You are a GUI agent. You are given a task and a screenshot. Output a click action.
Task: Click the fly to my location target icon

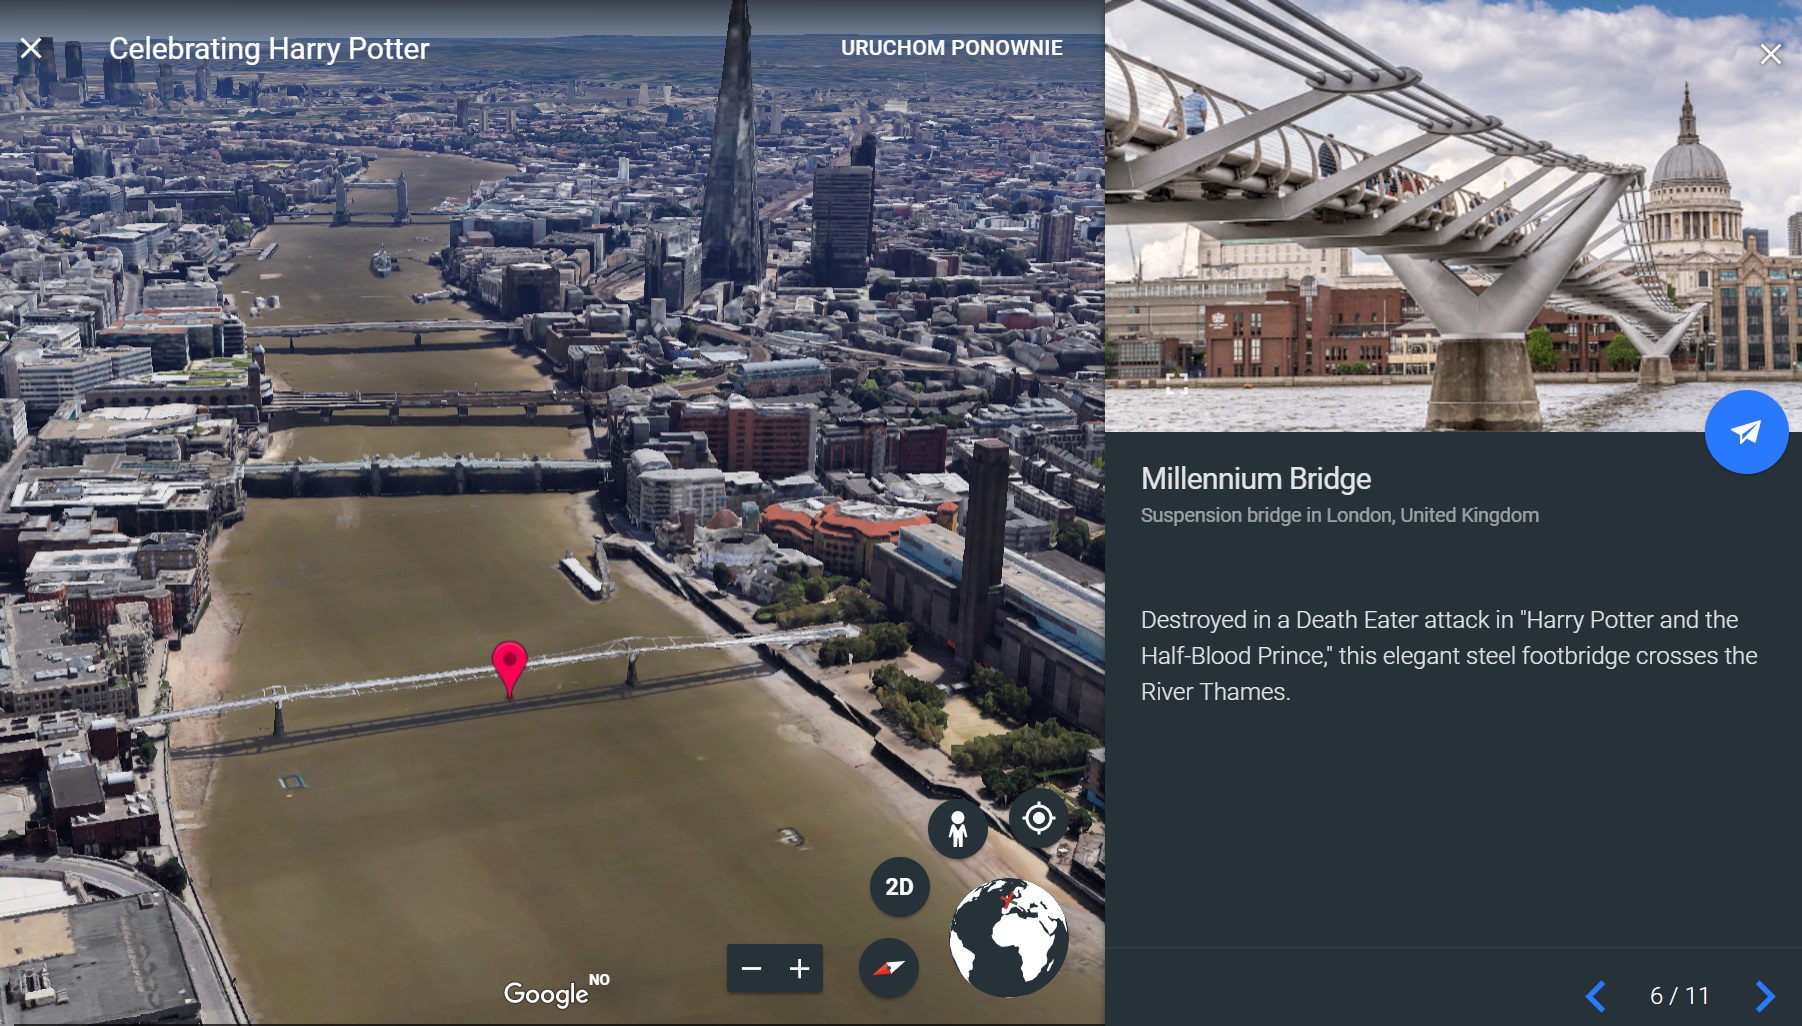coord(1039,818)
